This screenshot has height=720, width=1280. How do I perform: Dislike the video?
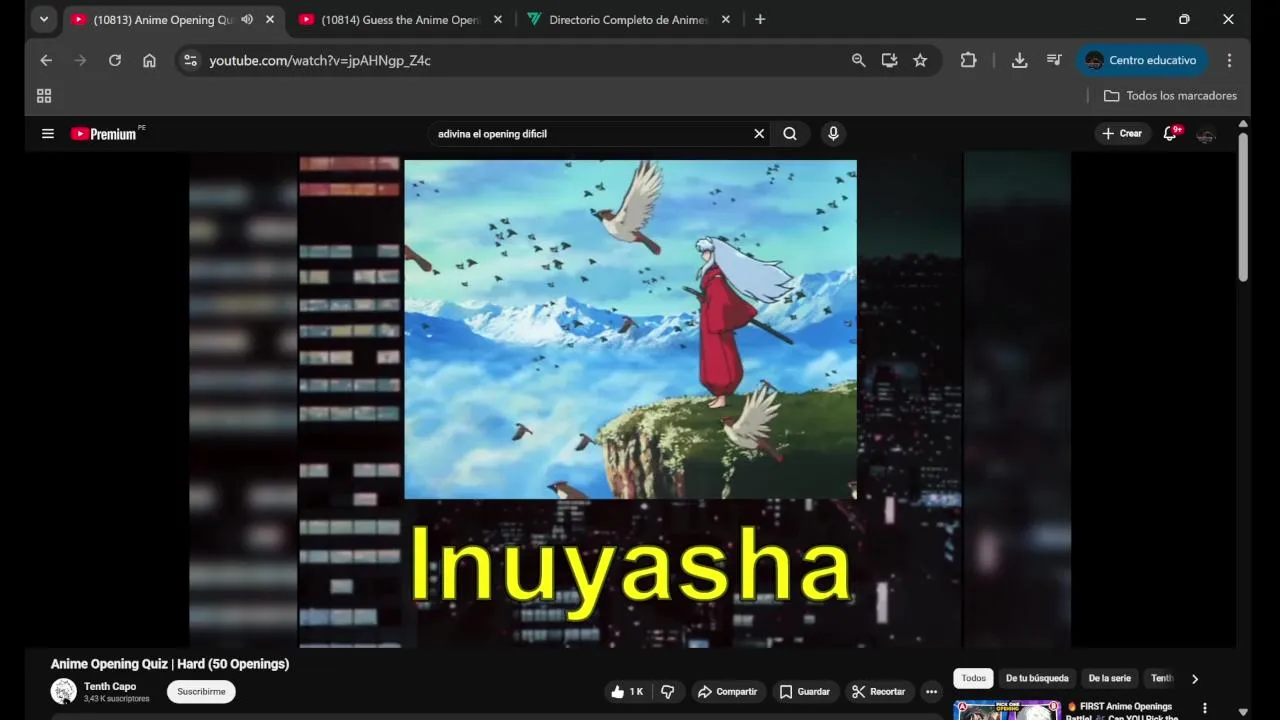(668, 691)
